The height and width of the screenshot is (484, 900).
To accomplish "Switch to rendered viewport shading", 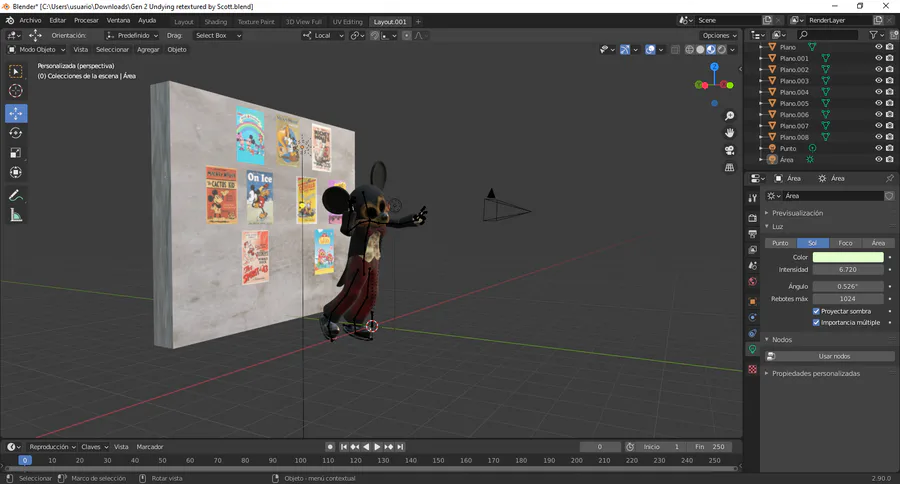I will (722, 50).
